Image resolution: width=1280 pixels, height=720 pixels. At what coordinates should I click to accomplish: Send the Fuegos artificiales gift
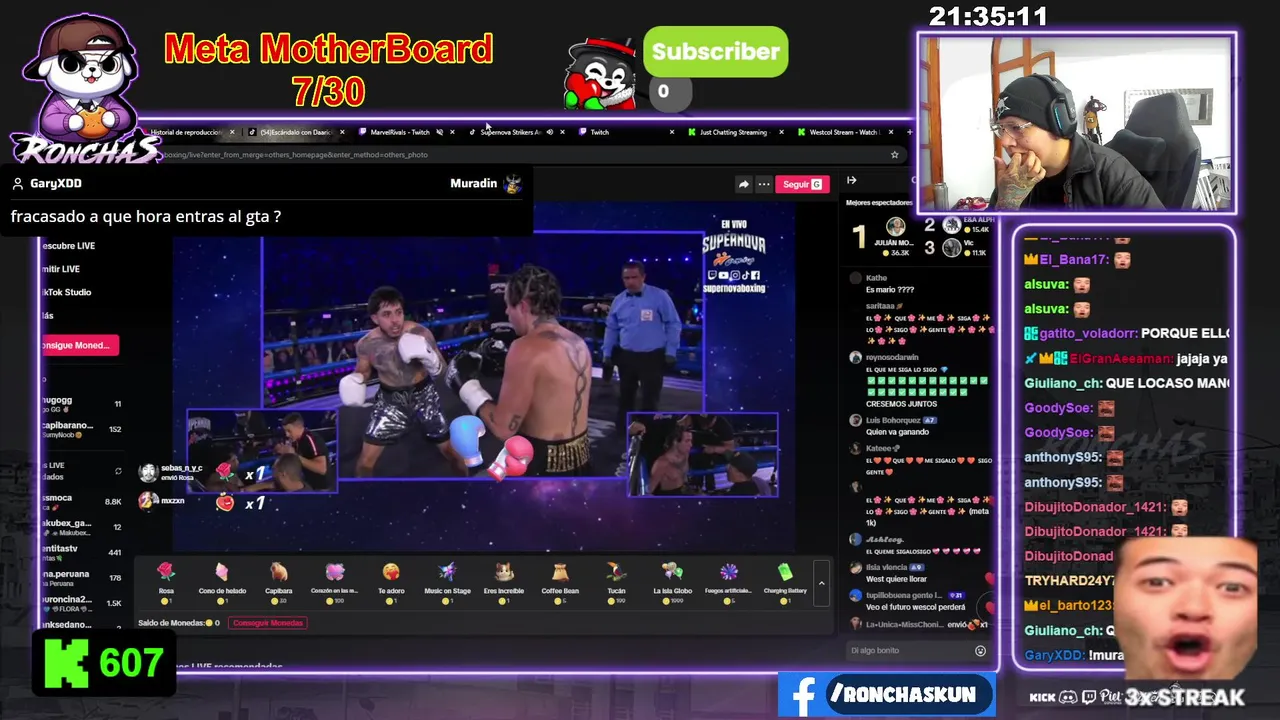[x=729, y=581]
